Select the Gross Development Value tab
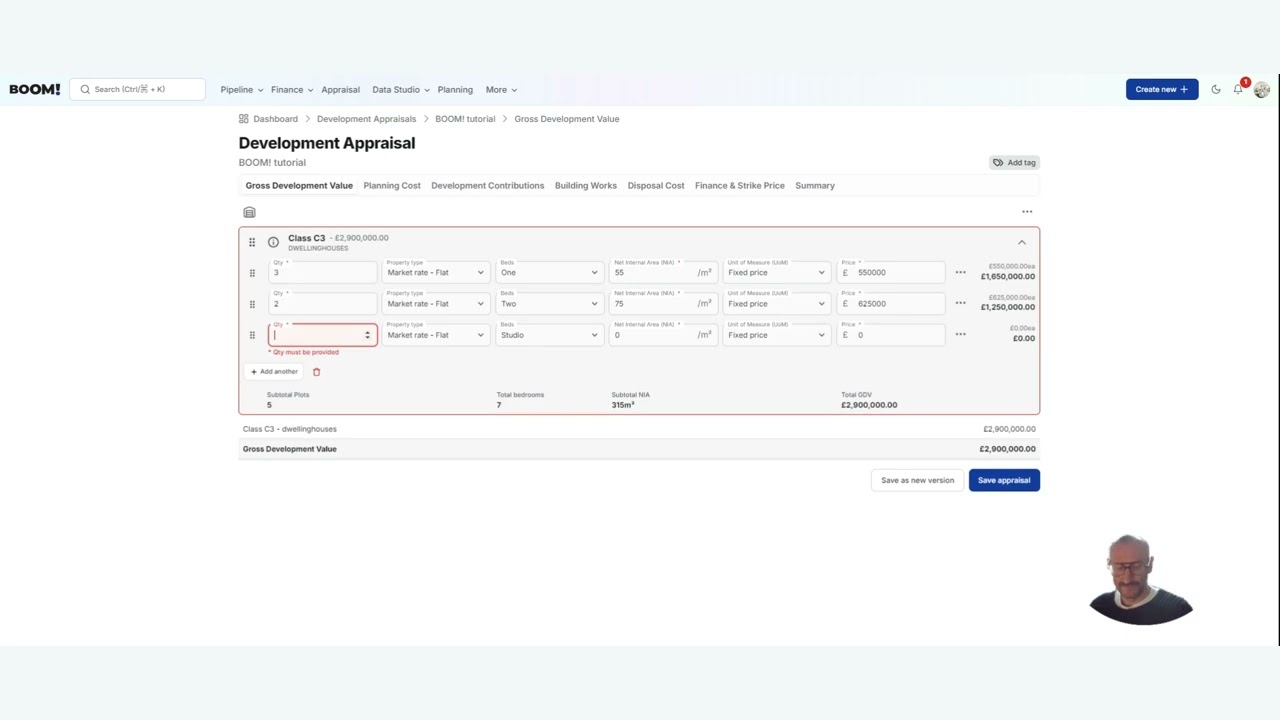Image resolution: width=1280 pixels, height=720 pixels. click(x=299, y=185)
